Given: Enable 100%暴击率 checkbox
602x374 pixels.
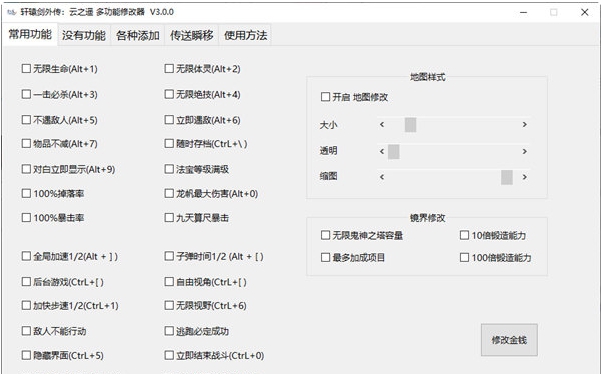Looking at the screenshot, I should click(26, 218).
